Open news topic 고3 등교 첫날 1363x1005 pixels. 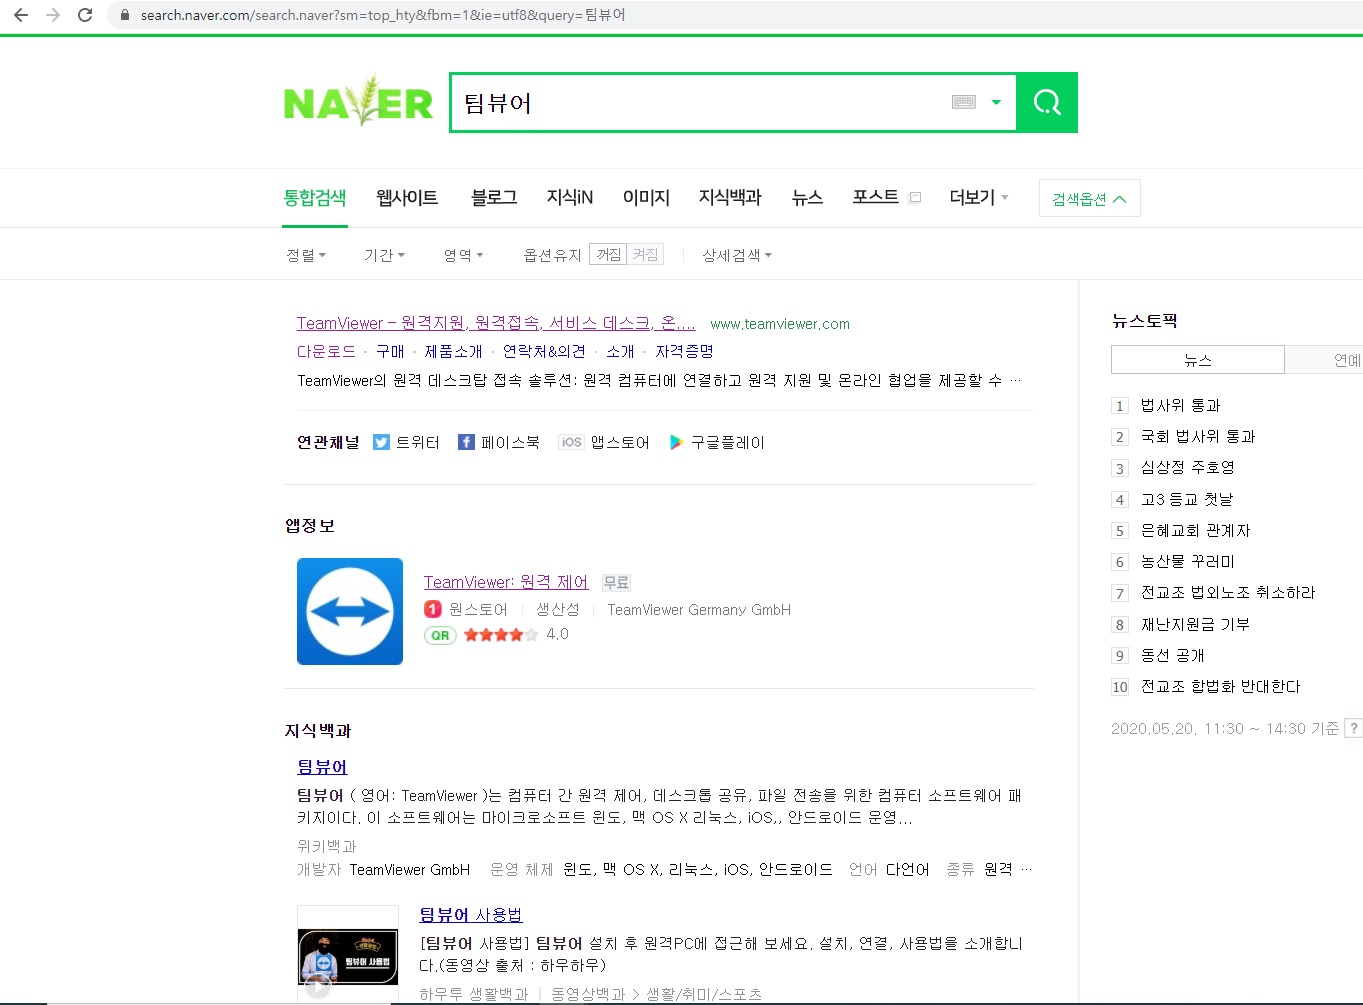[1187, 499]
